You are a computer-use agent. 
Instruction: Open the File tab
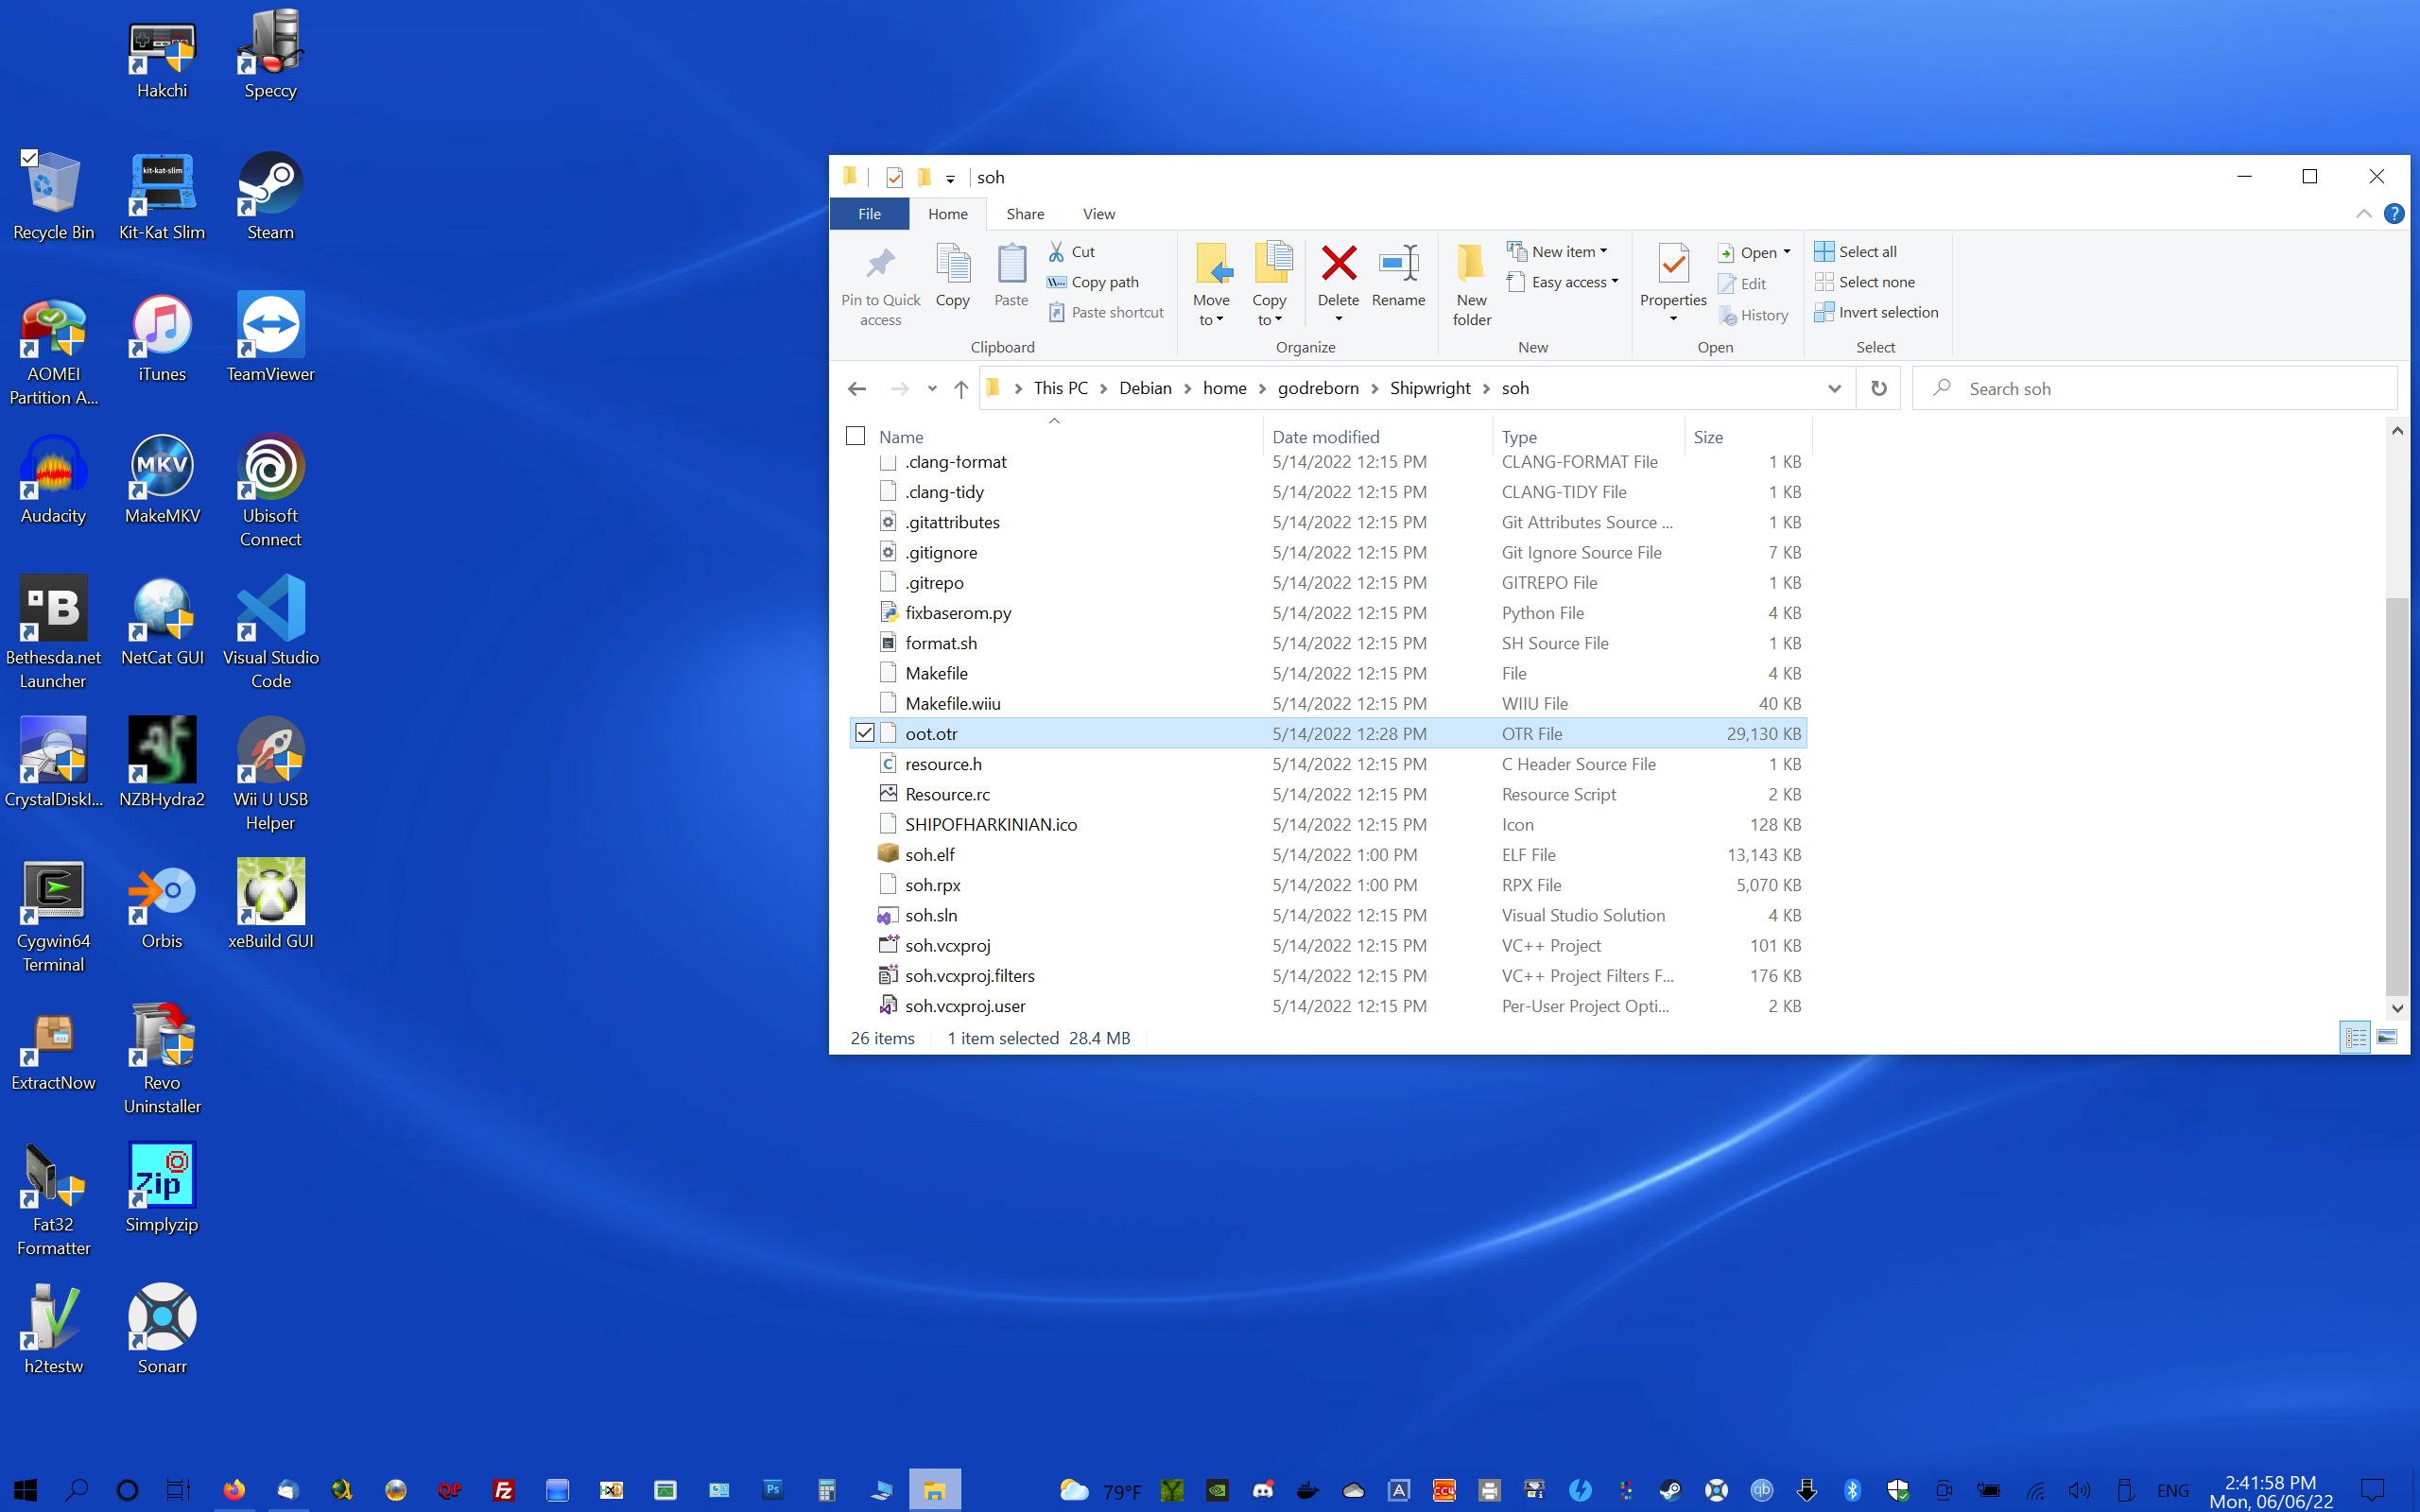coord(869,213)
